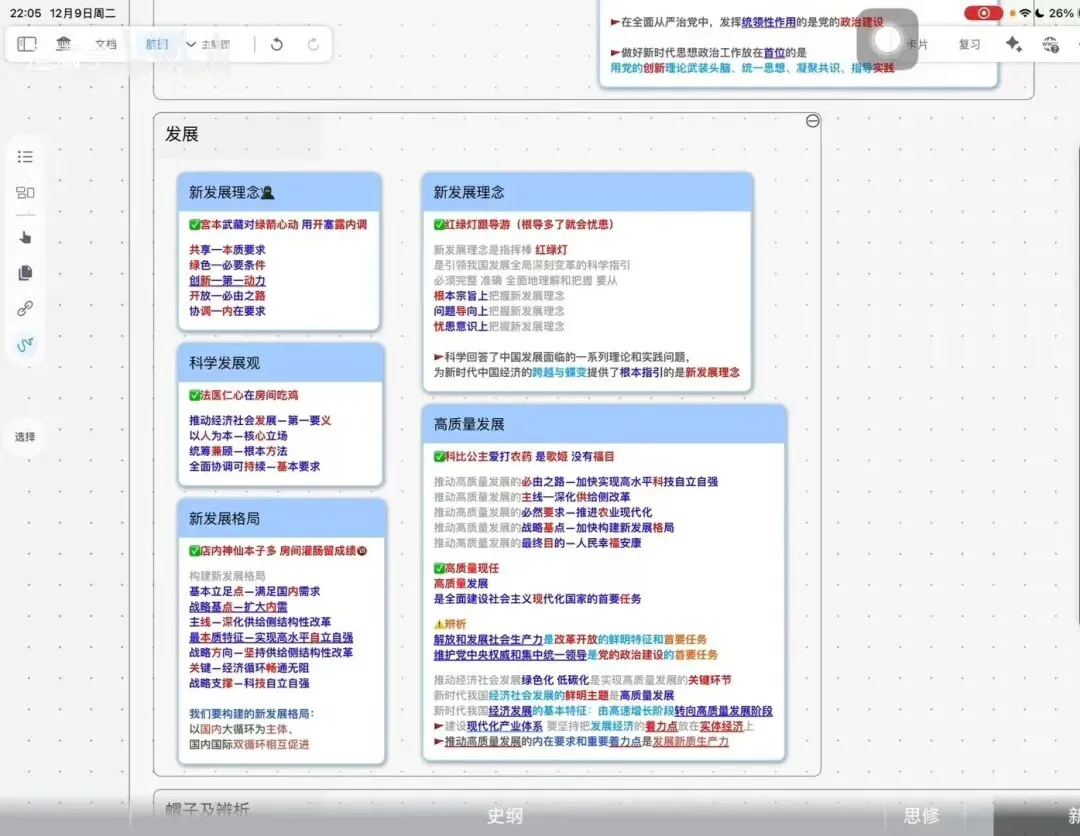Tap underlined 解放和发展社会生产力 text
The image size is (1080, 836).
488,640
